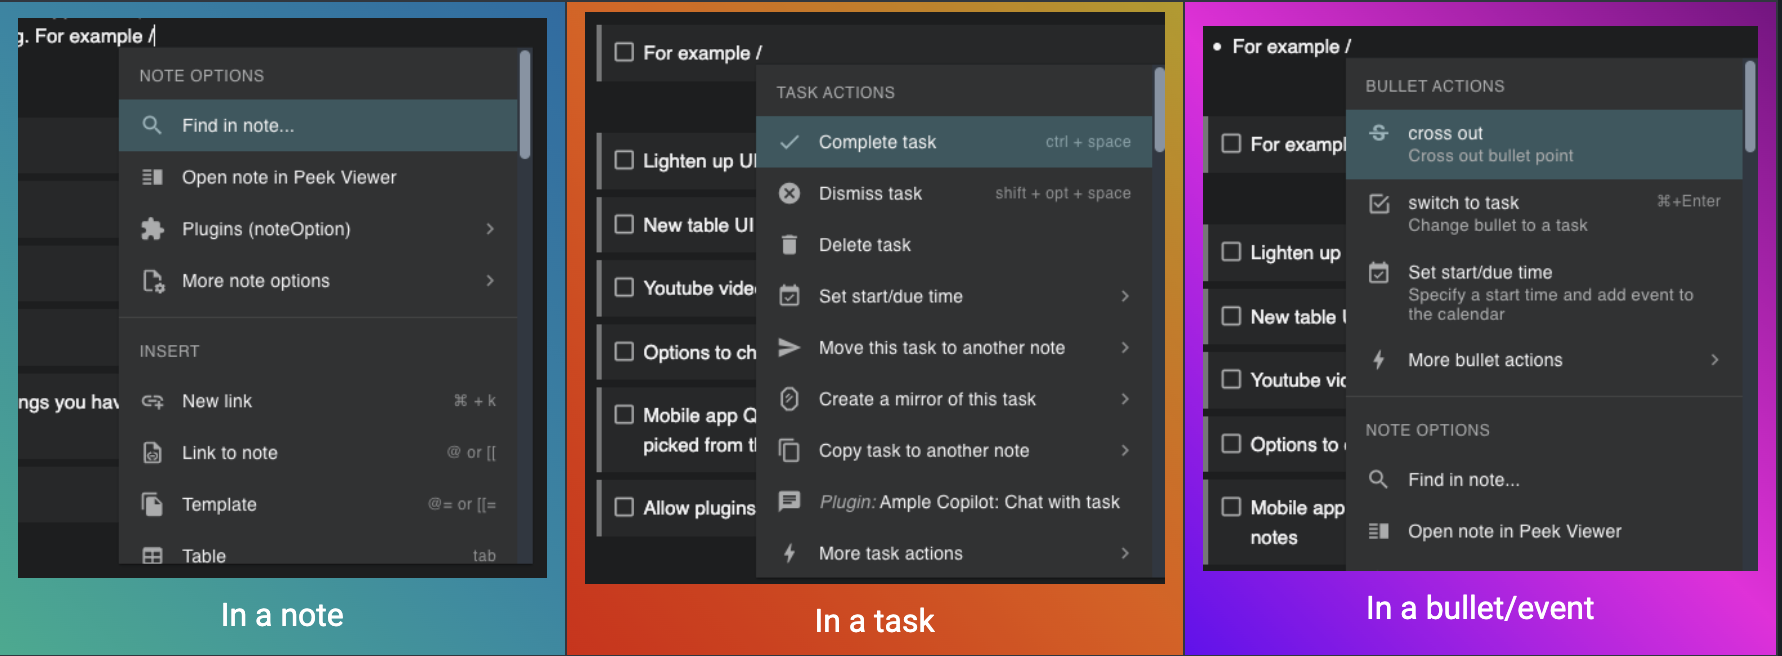Select Set start/due time in bullet actions
The width and height of the screenshot is (1782, 656).
click(1480, 273)
